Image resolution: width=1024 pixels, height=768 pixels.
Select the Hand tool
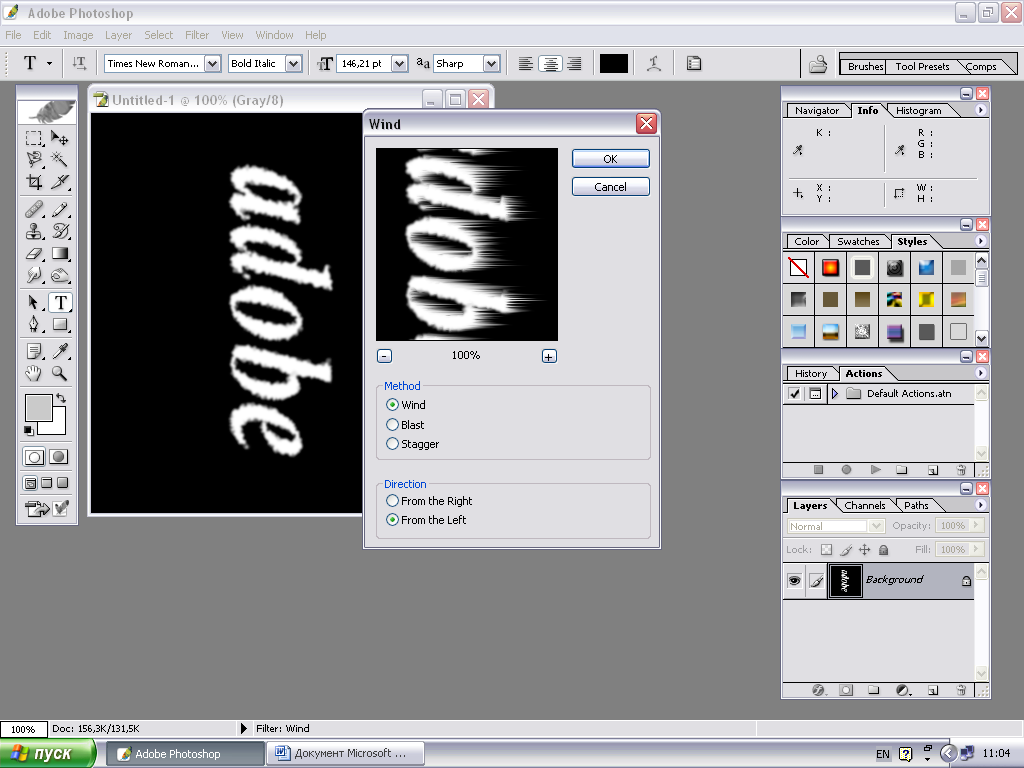tap(34, 373)
